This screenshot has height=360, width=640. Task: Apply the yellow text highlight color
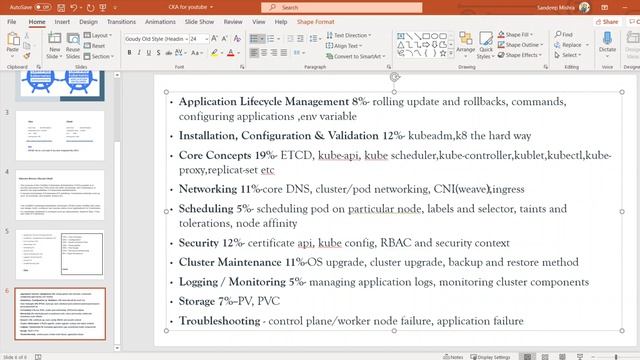click(214, 53)
